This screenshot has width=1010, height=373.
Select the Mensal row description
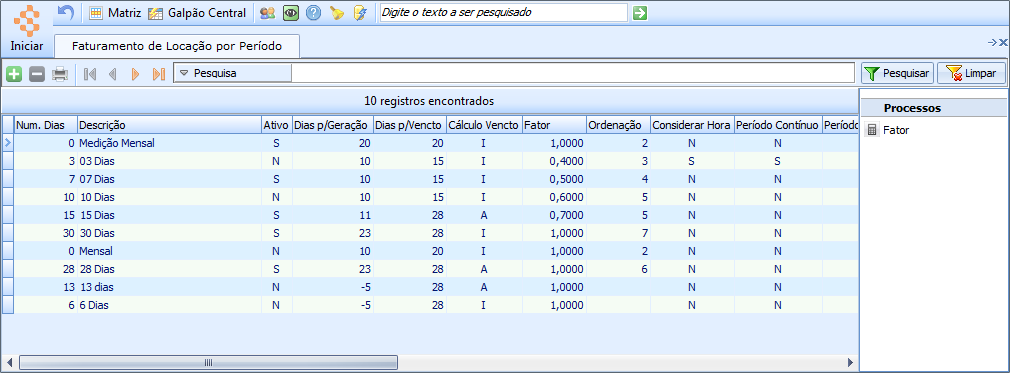point(95,251)
